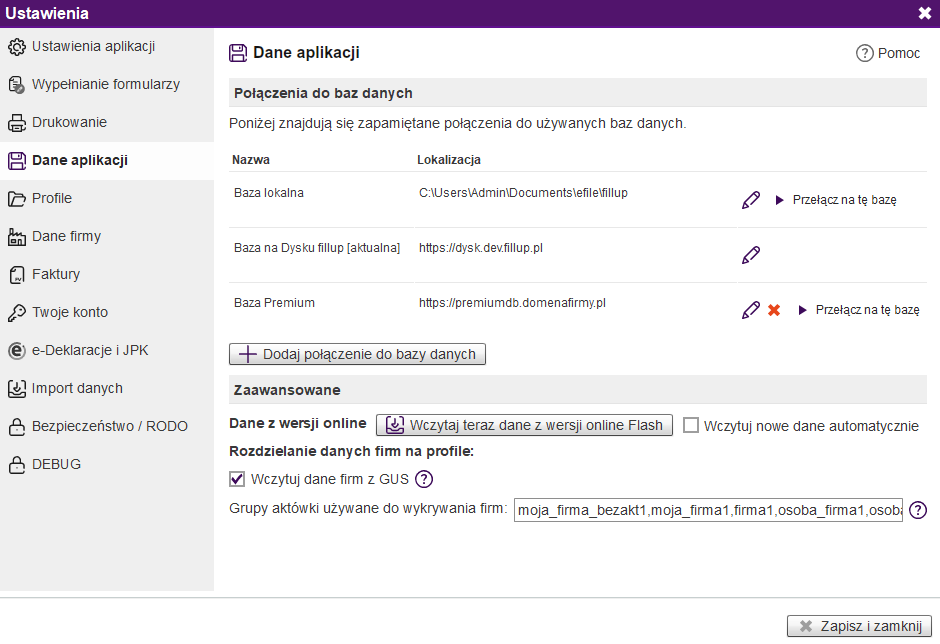This screenshot has height=644, width=940.
Task: Click the Pomoc help icon
Action: pyautogui.click(x=864, y=53)
